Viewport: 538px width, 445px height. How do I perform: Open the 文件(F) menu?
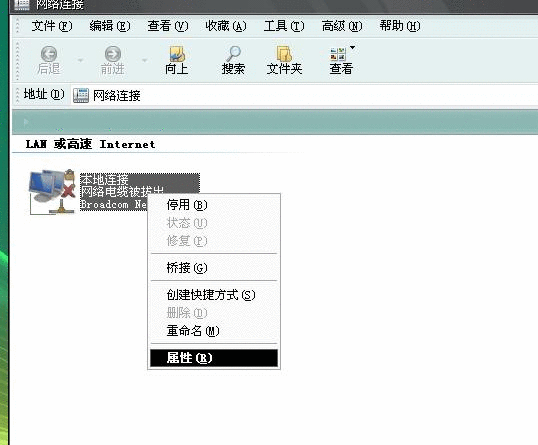(x=52, y=26)
